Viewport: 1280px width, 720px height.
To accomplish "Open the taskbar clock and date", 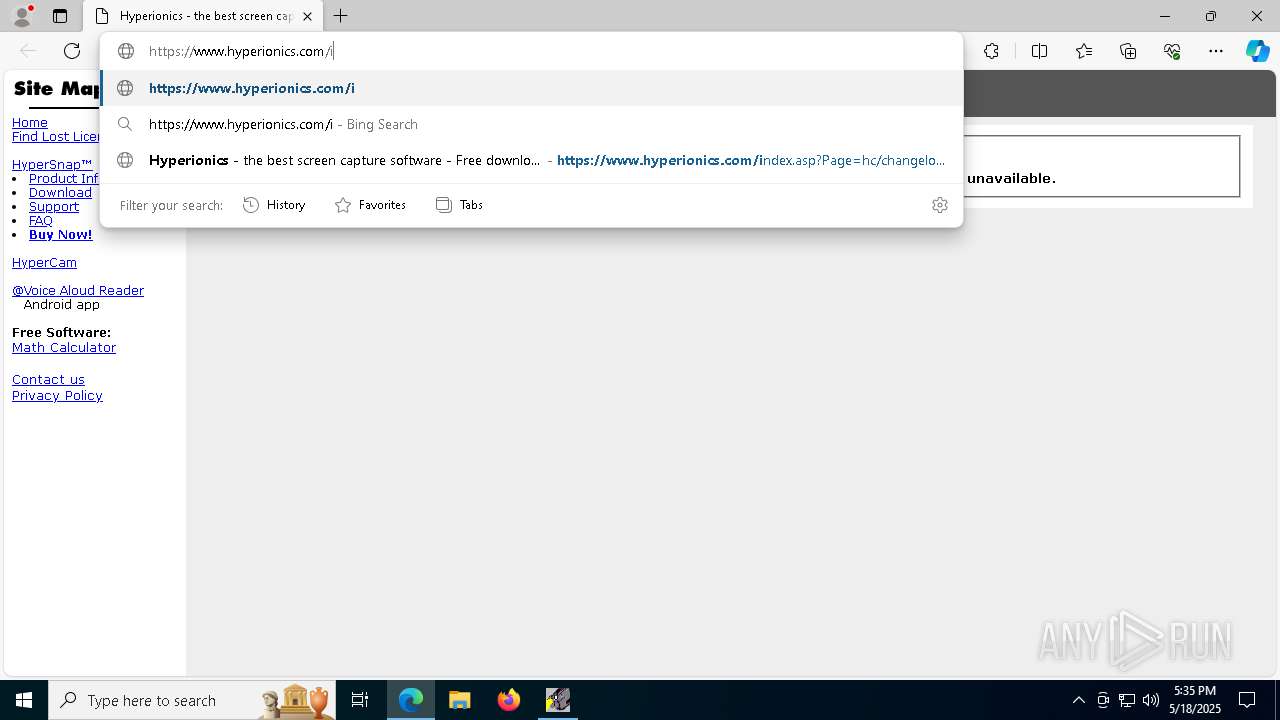I will point(1195,700).
